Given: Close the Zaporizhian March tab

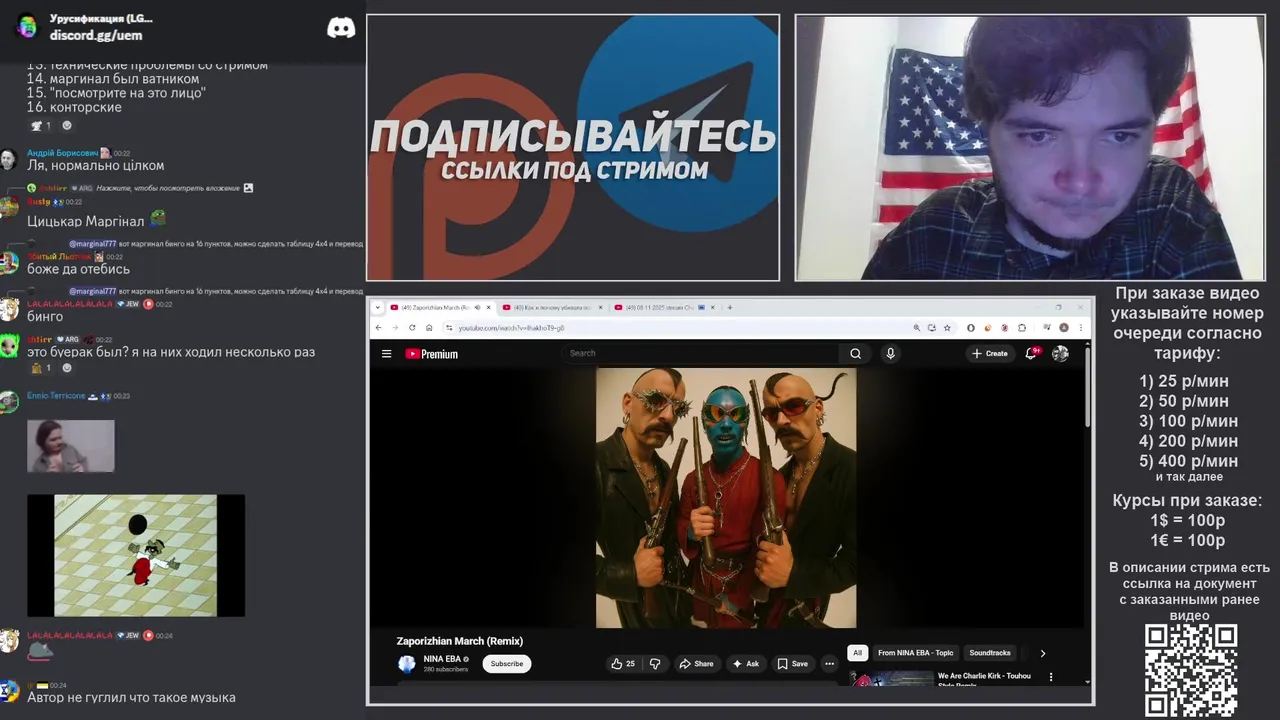Looking at the screenshot, I should (x=488, y=307).
